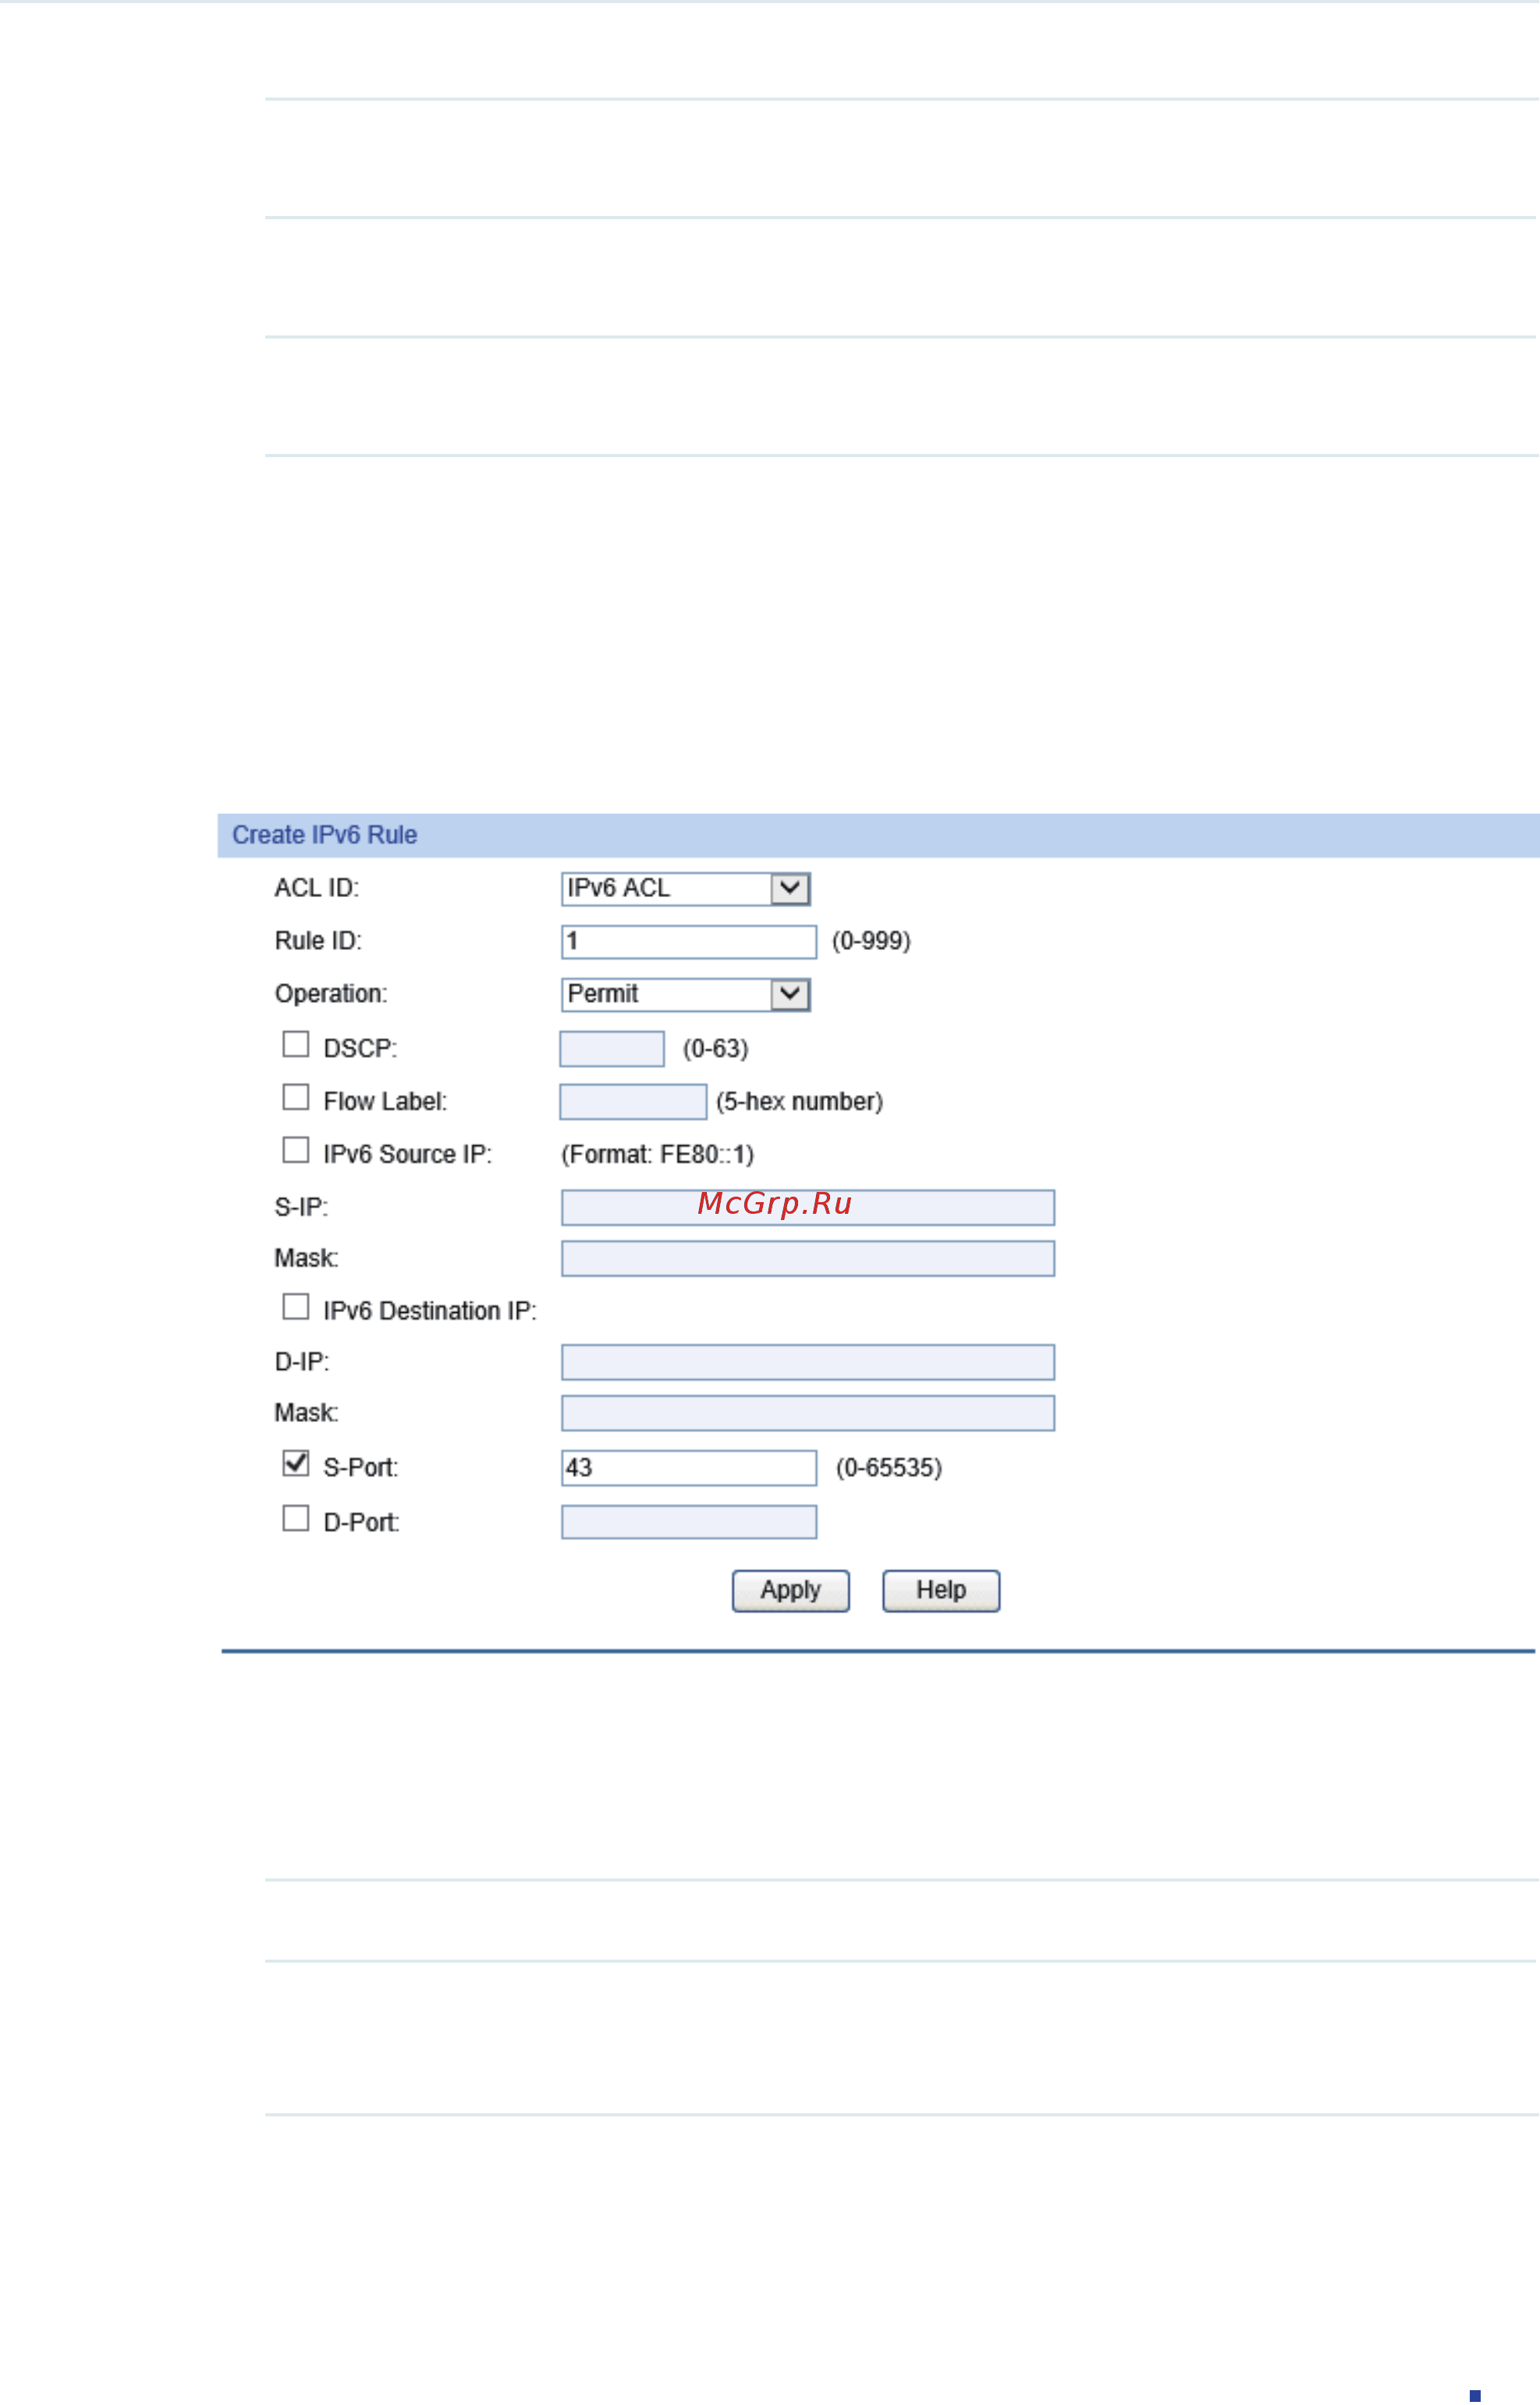
Task: Click the (0-999) range hint text
Action: tap(870, 941)
